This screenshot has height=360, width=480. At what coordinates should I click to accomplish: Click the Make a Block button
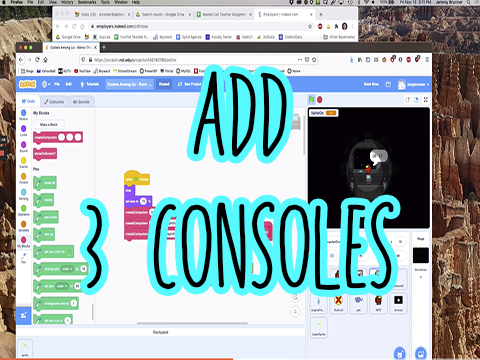49,124
